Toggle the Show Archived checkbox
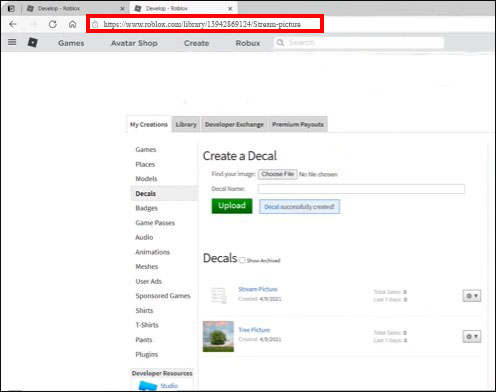The image size is (496, 392). click(x=242, y=260)
